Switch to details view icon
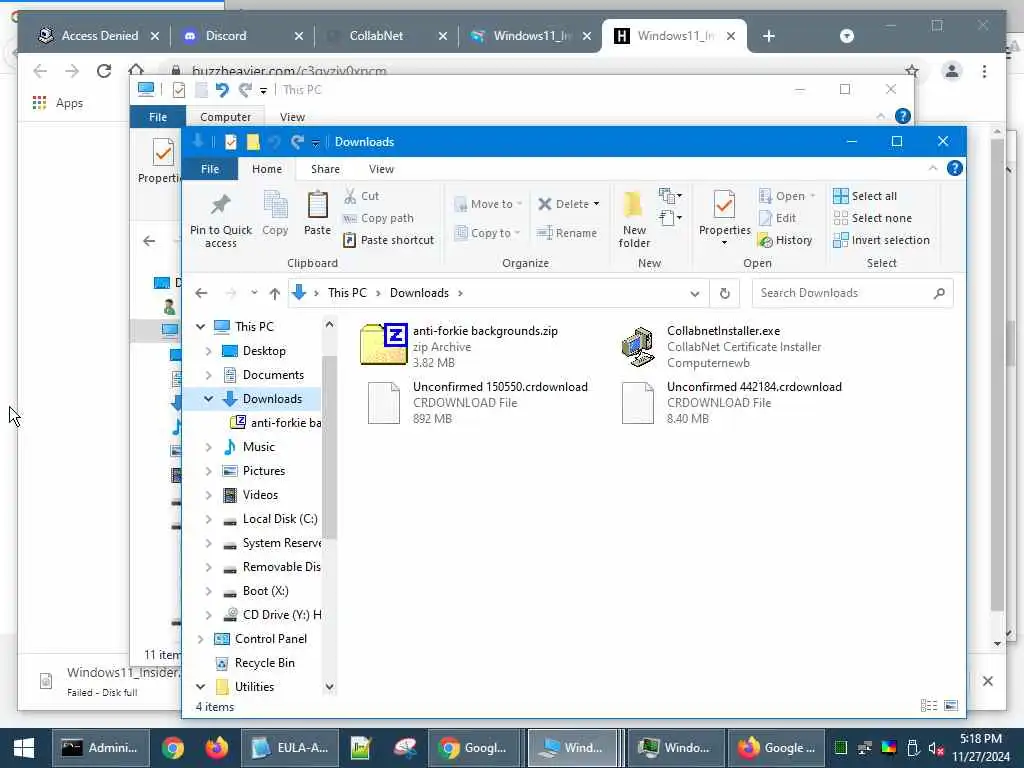This screenshot has width=1024, height=768. [929, 706]
